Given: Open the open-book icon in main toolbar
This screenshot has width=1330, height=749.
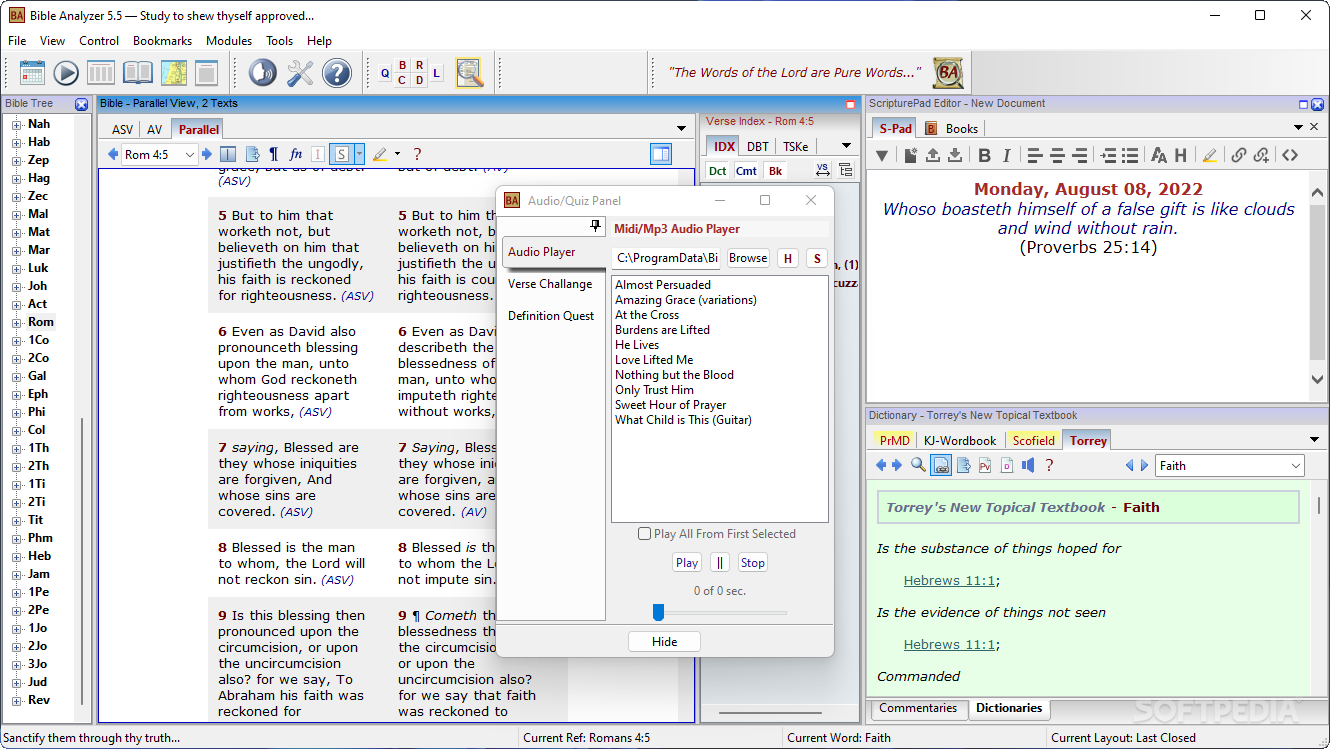Looking at the screenshot, I should pos(138,73).
